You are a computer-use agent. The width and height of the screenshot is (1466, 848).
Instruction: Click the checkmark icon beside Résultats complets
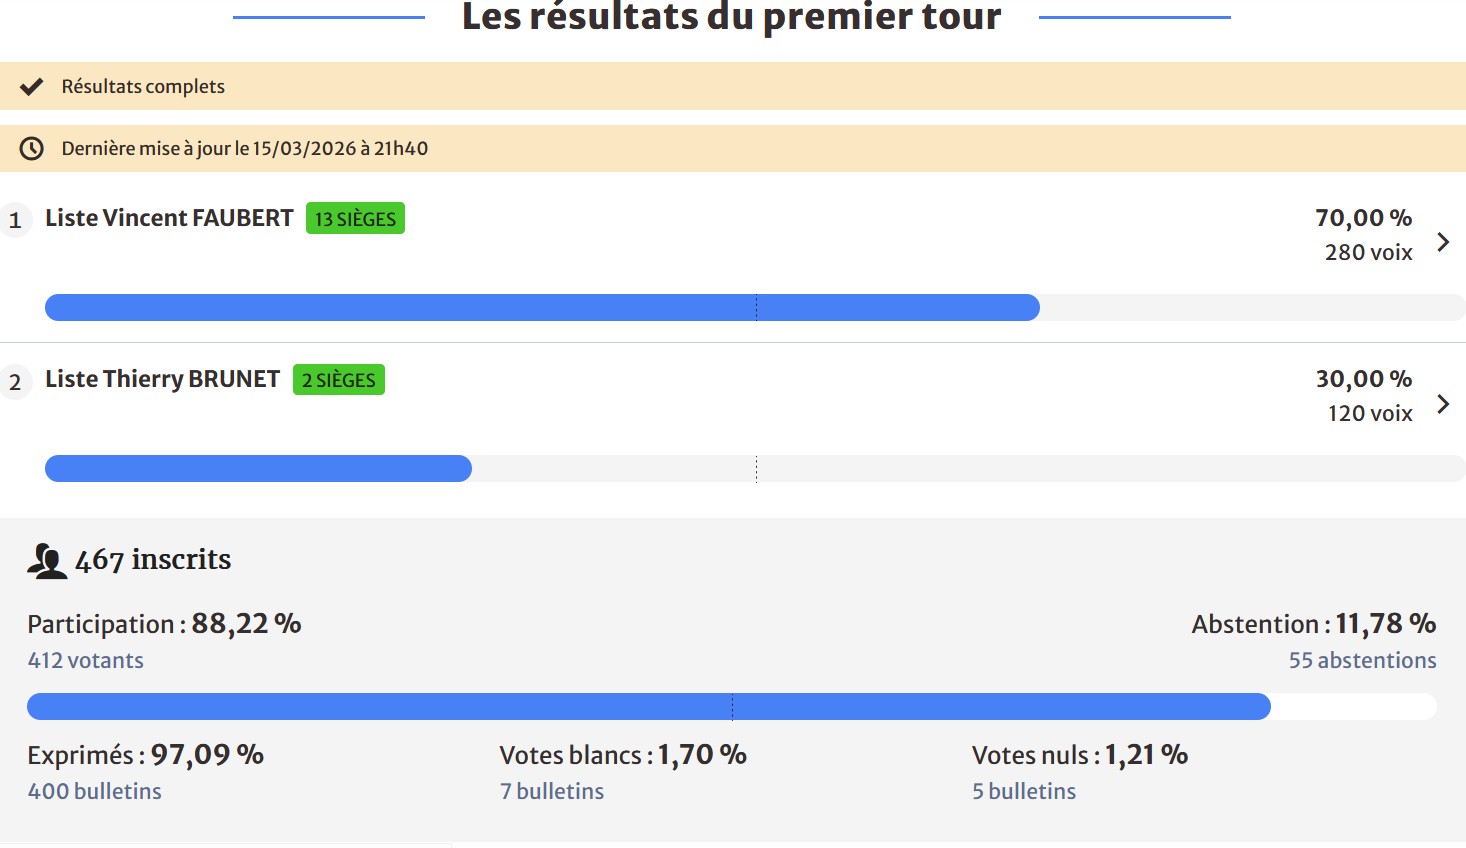coord(32,86)
